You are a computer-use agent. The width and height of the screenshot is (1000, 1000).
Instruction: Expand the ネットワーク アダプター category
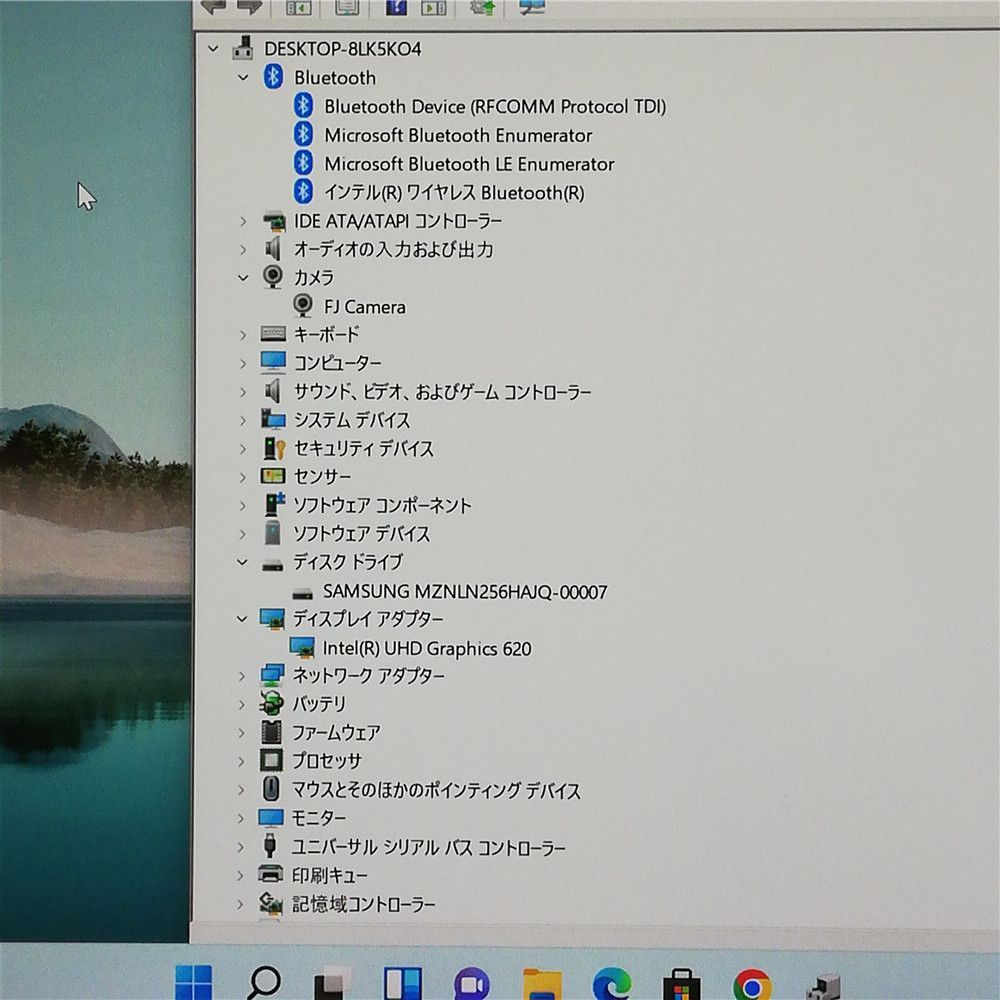pos(243,676)
